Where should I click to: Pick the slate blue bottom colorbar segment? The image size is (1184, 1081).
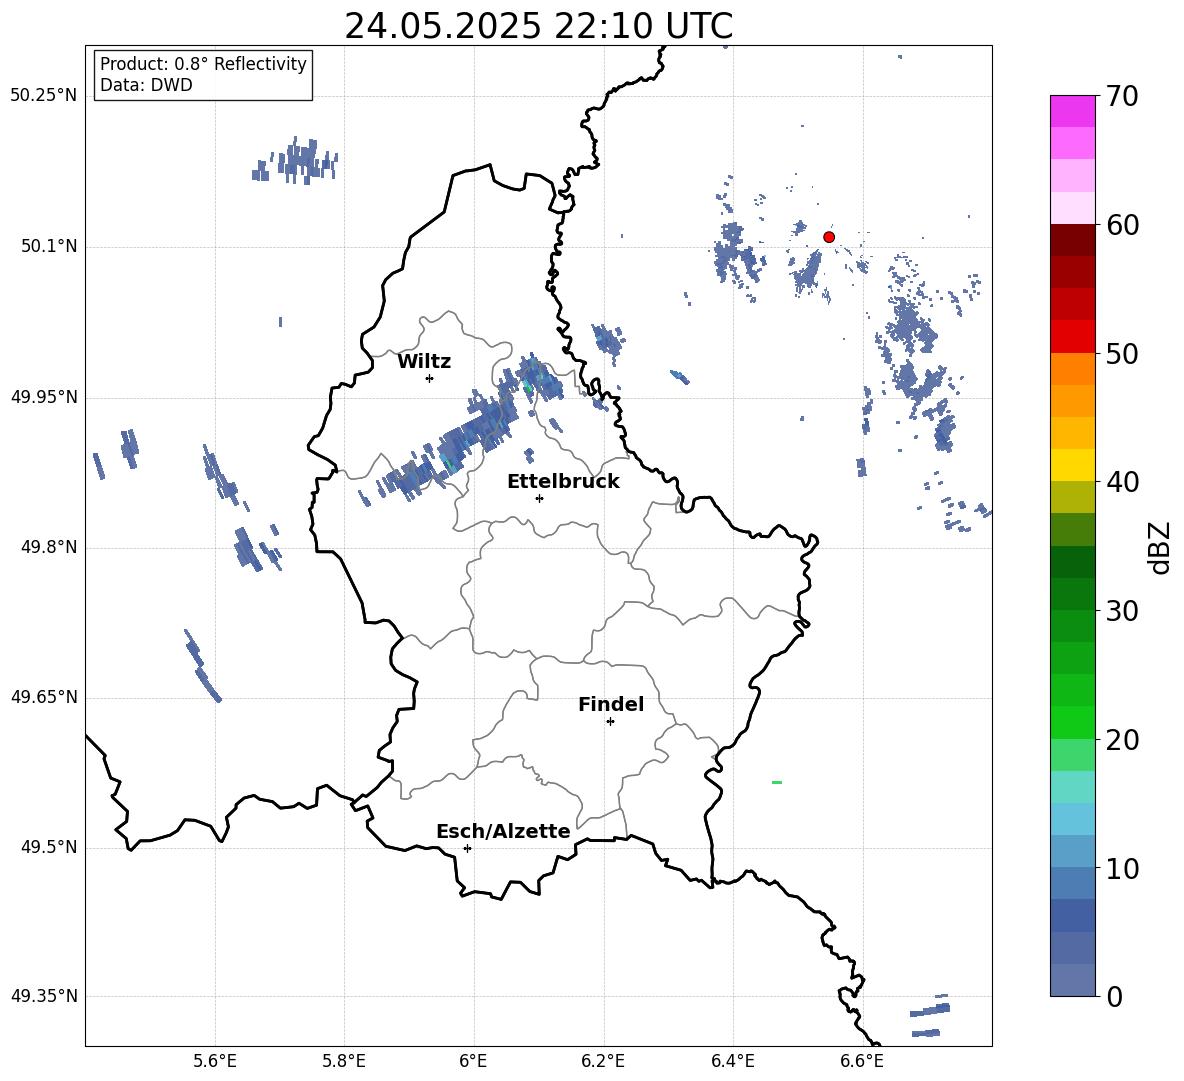point(1072,980)
